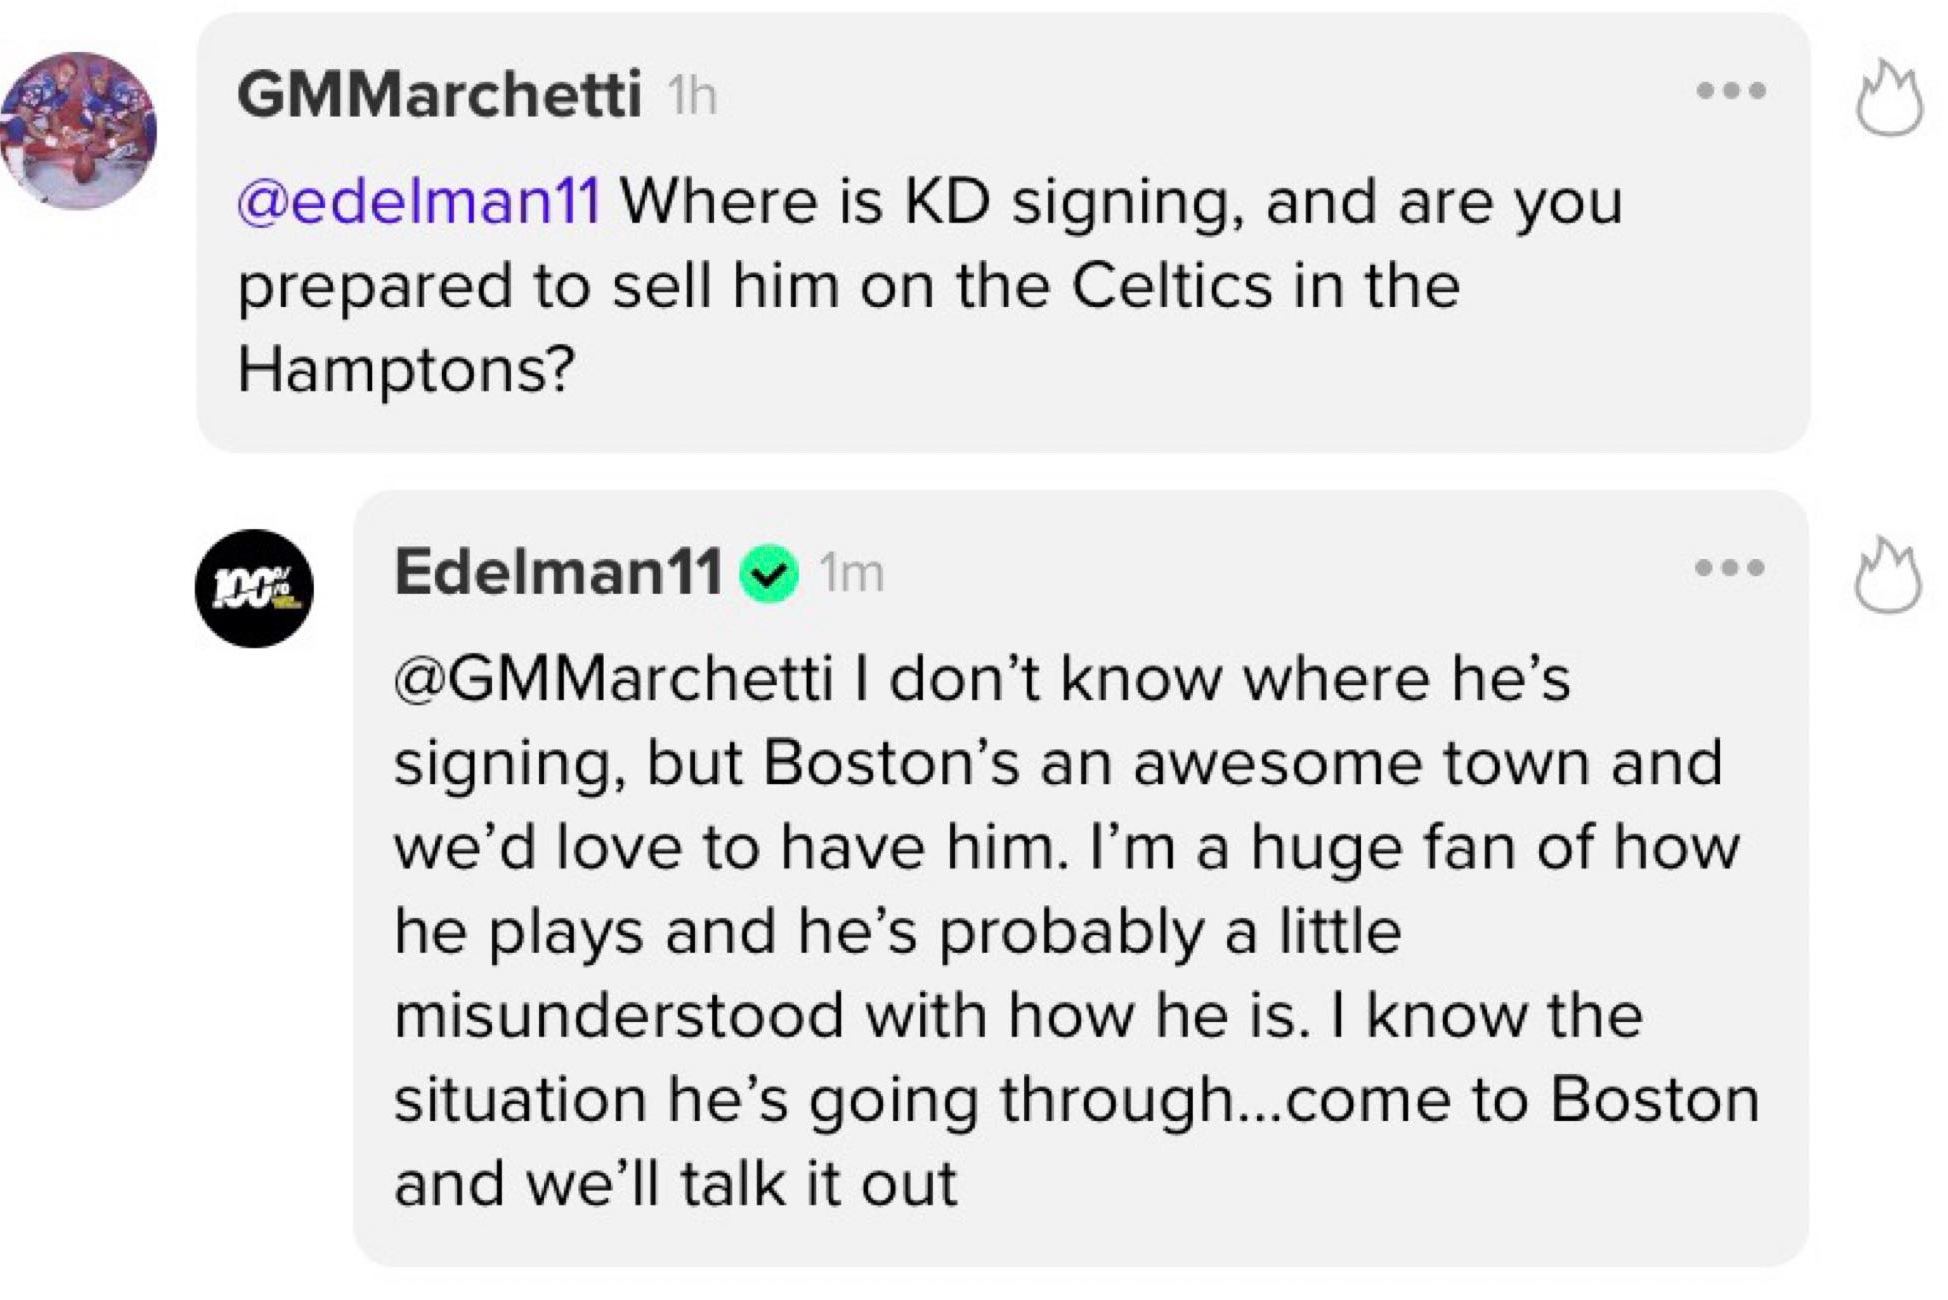Image resolution: width=1948 pixels, height=1300 pixels.
Task: Click the word "Hamptons?" in the question
Action: 406,370
